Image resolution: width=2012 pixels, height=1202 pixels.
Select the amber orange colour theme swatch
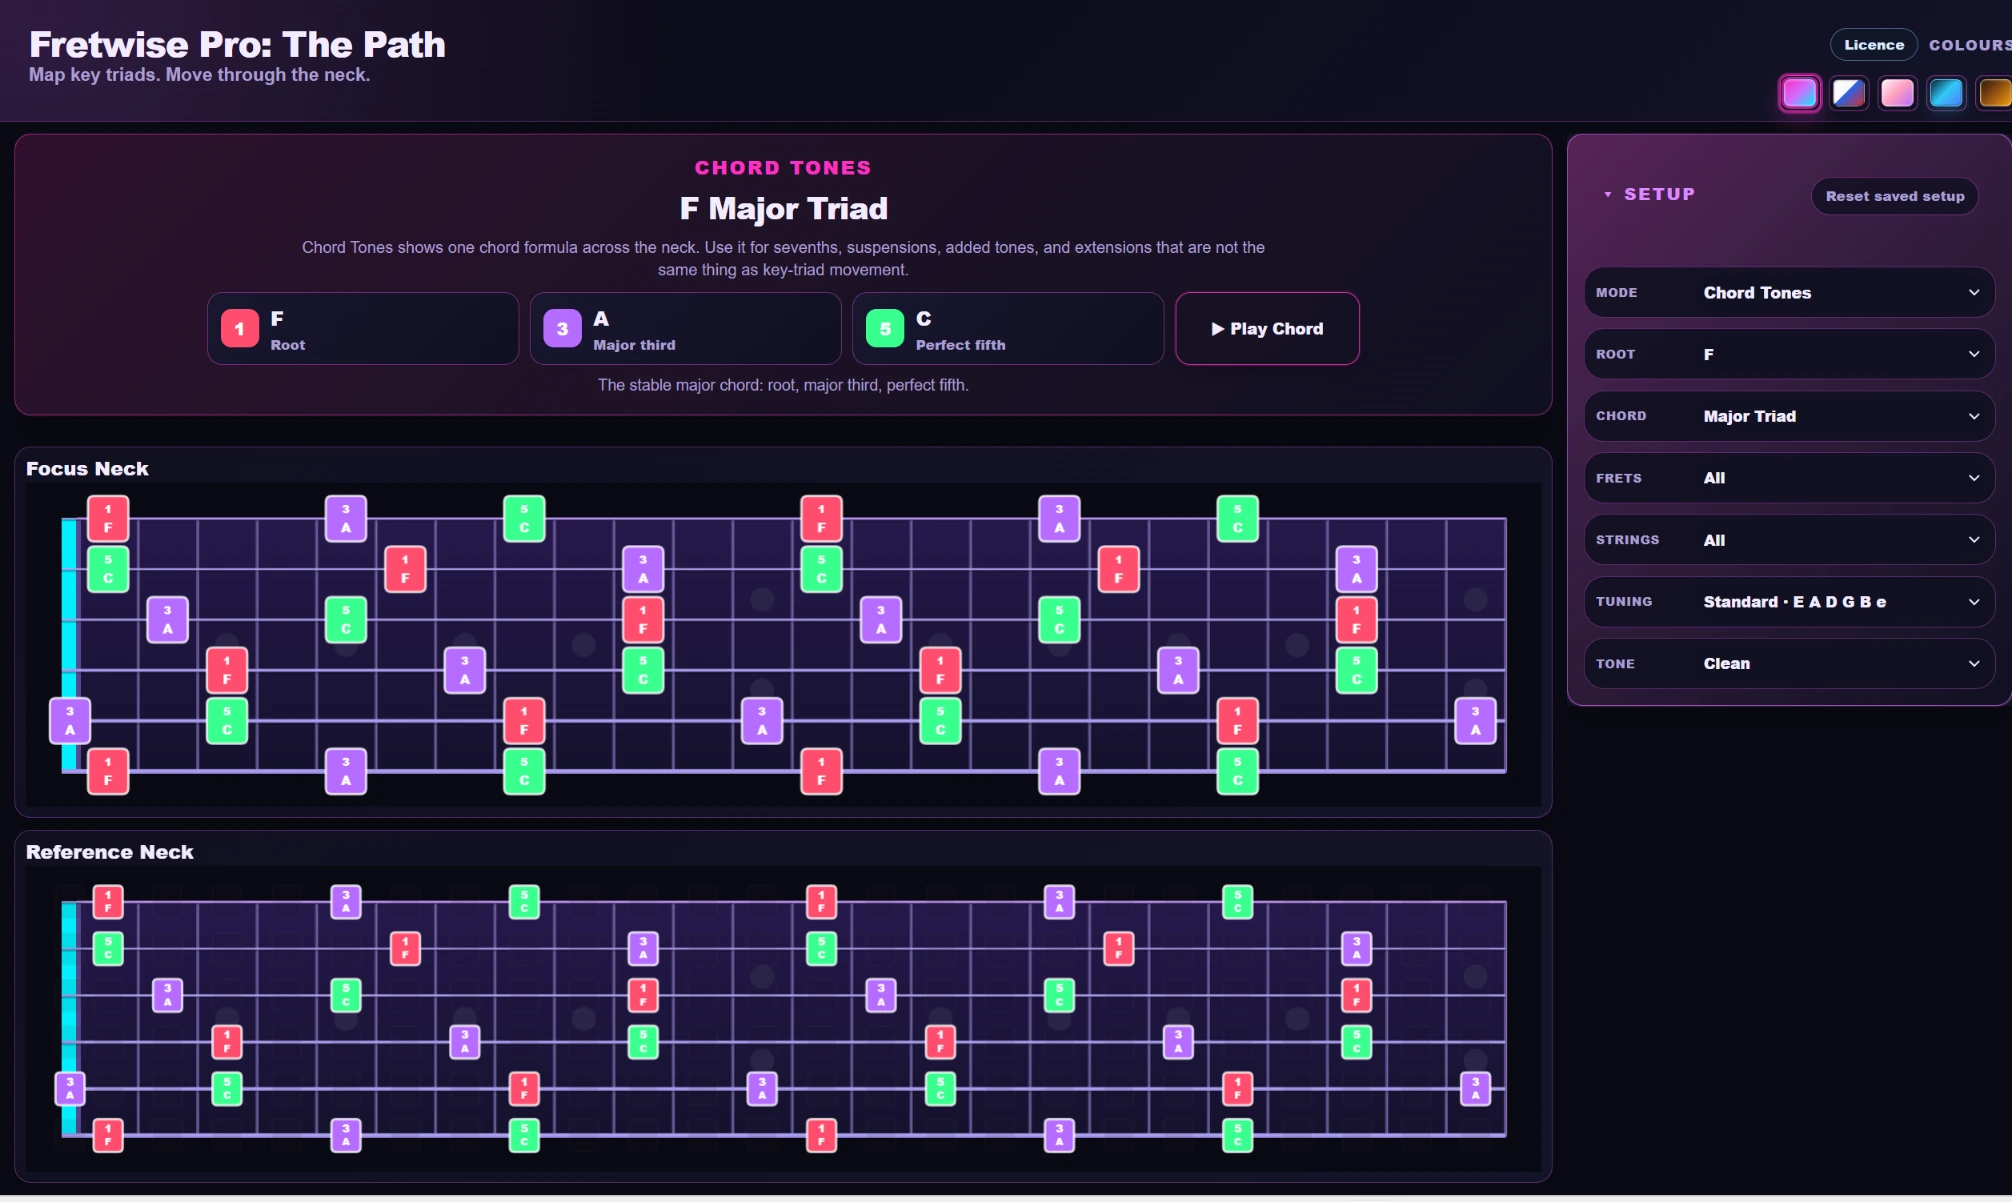(1994, 93)
